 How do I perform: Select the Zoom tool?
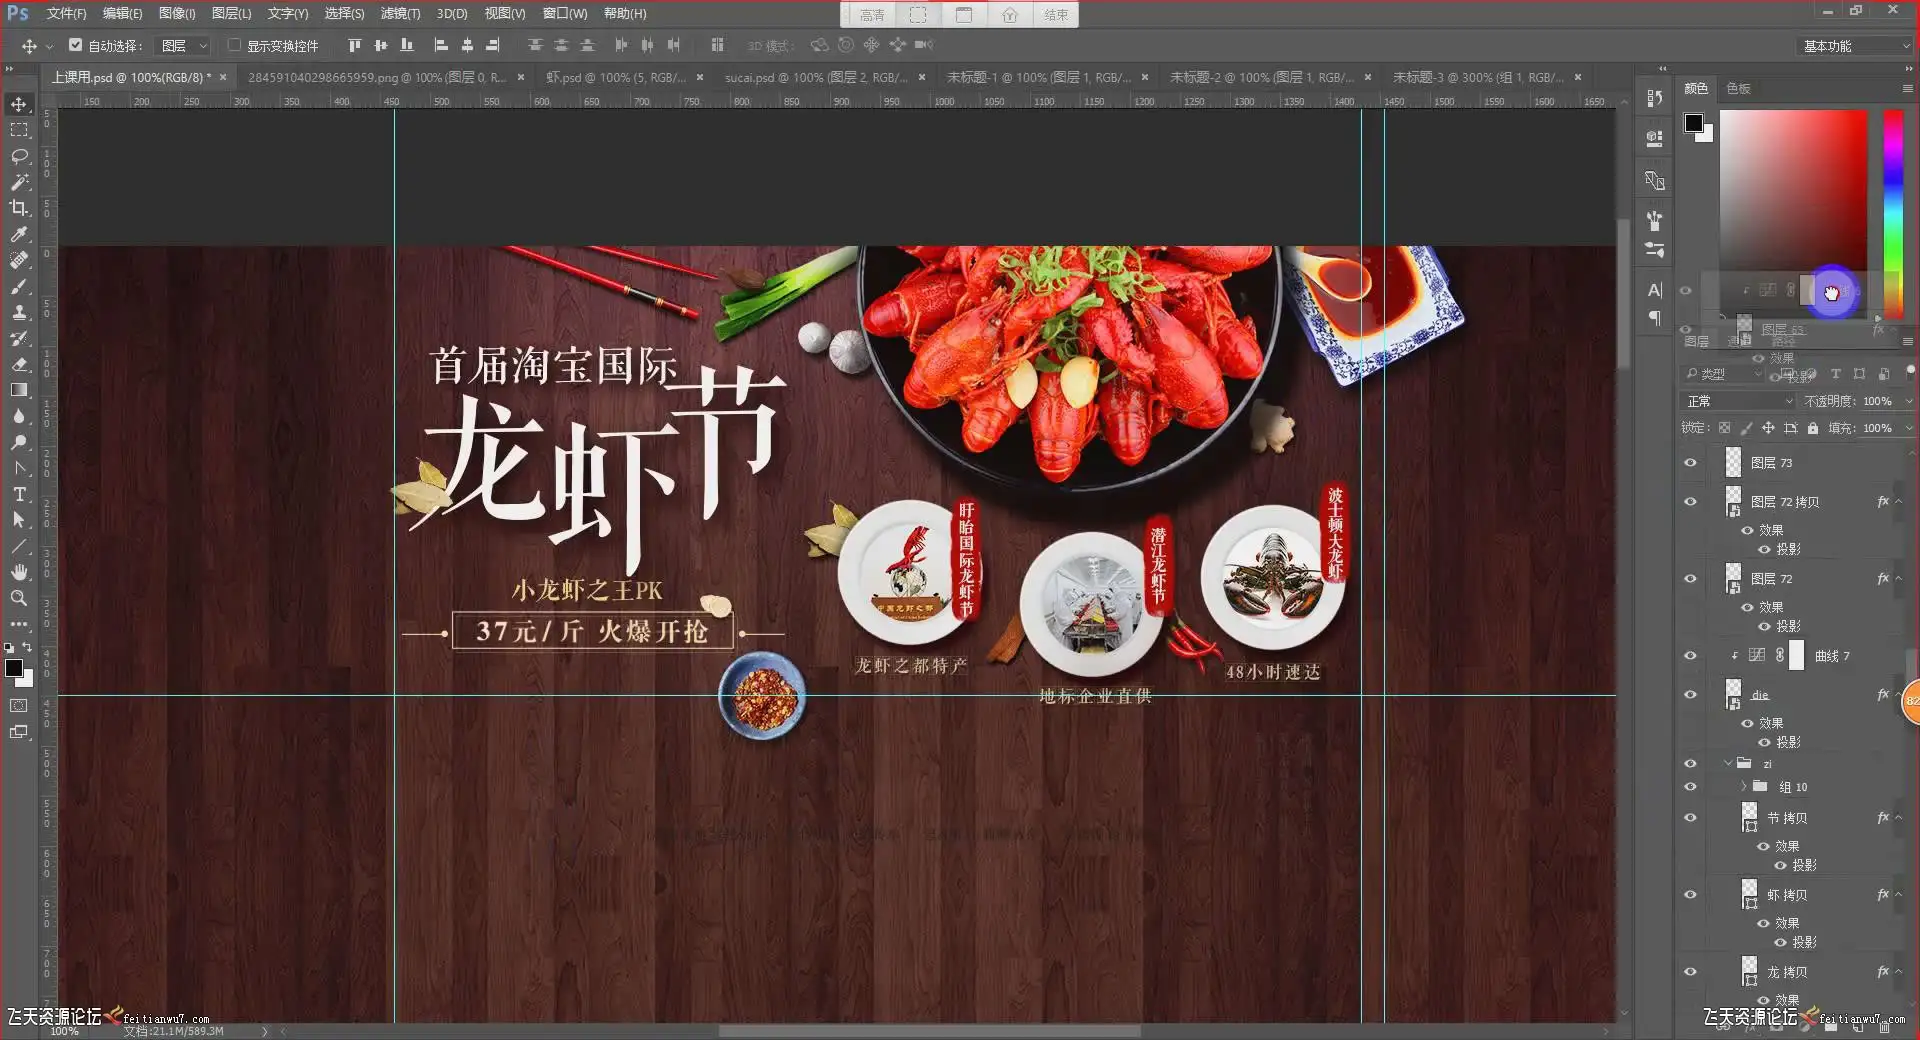(x=19, y=598)
